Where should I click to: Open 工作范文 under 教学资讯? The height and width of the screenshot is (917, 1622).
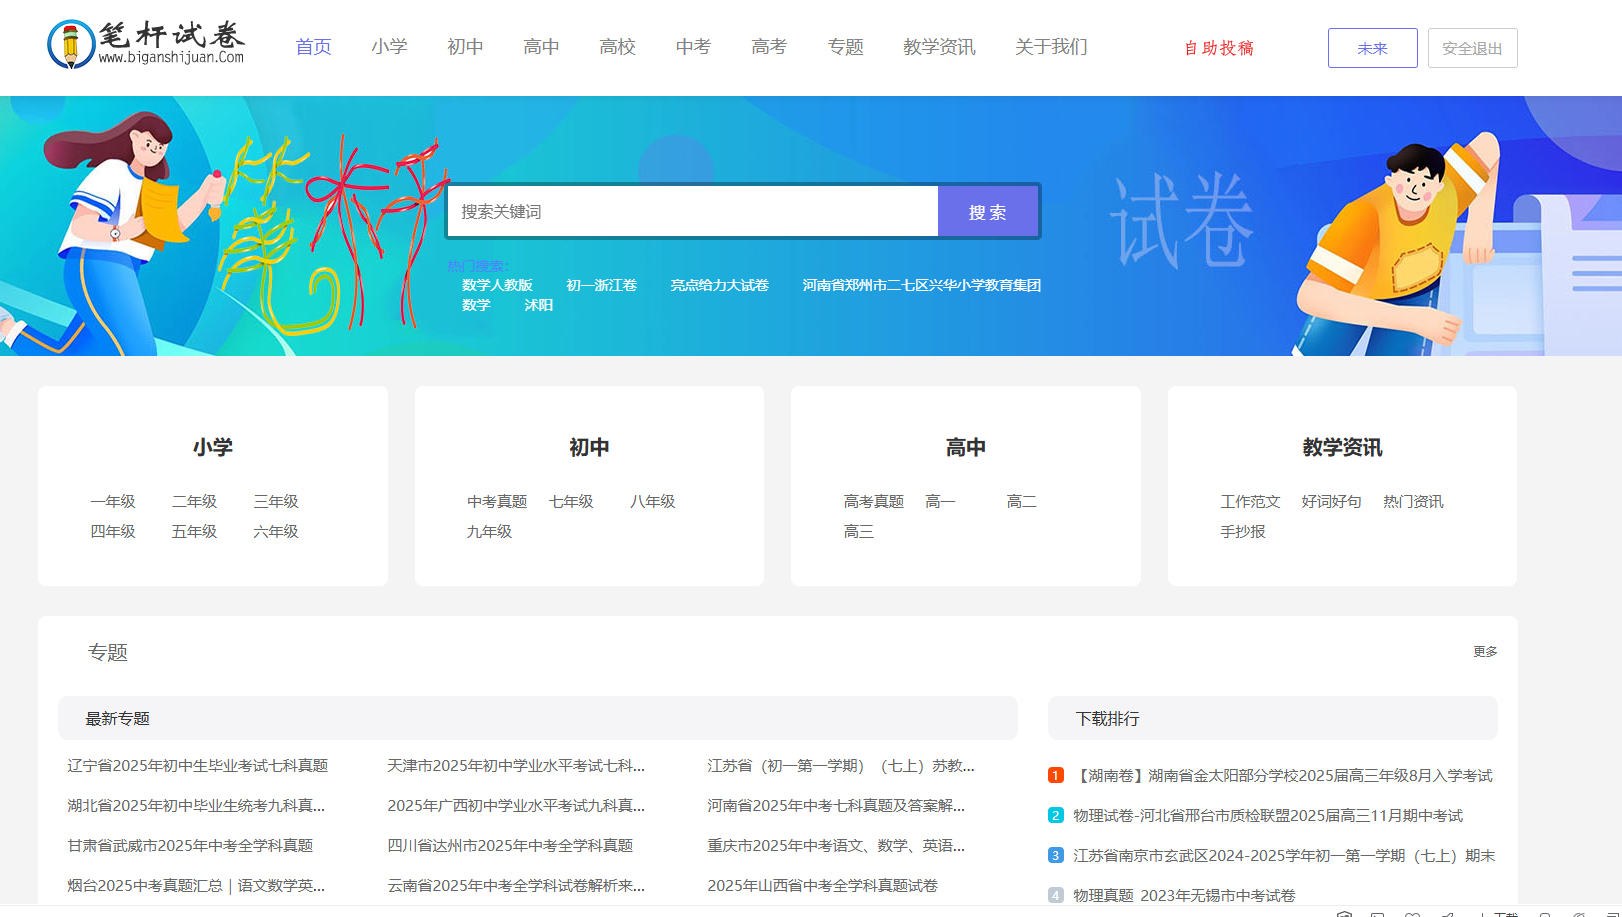coord(1250,501)
